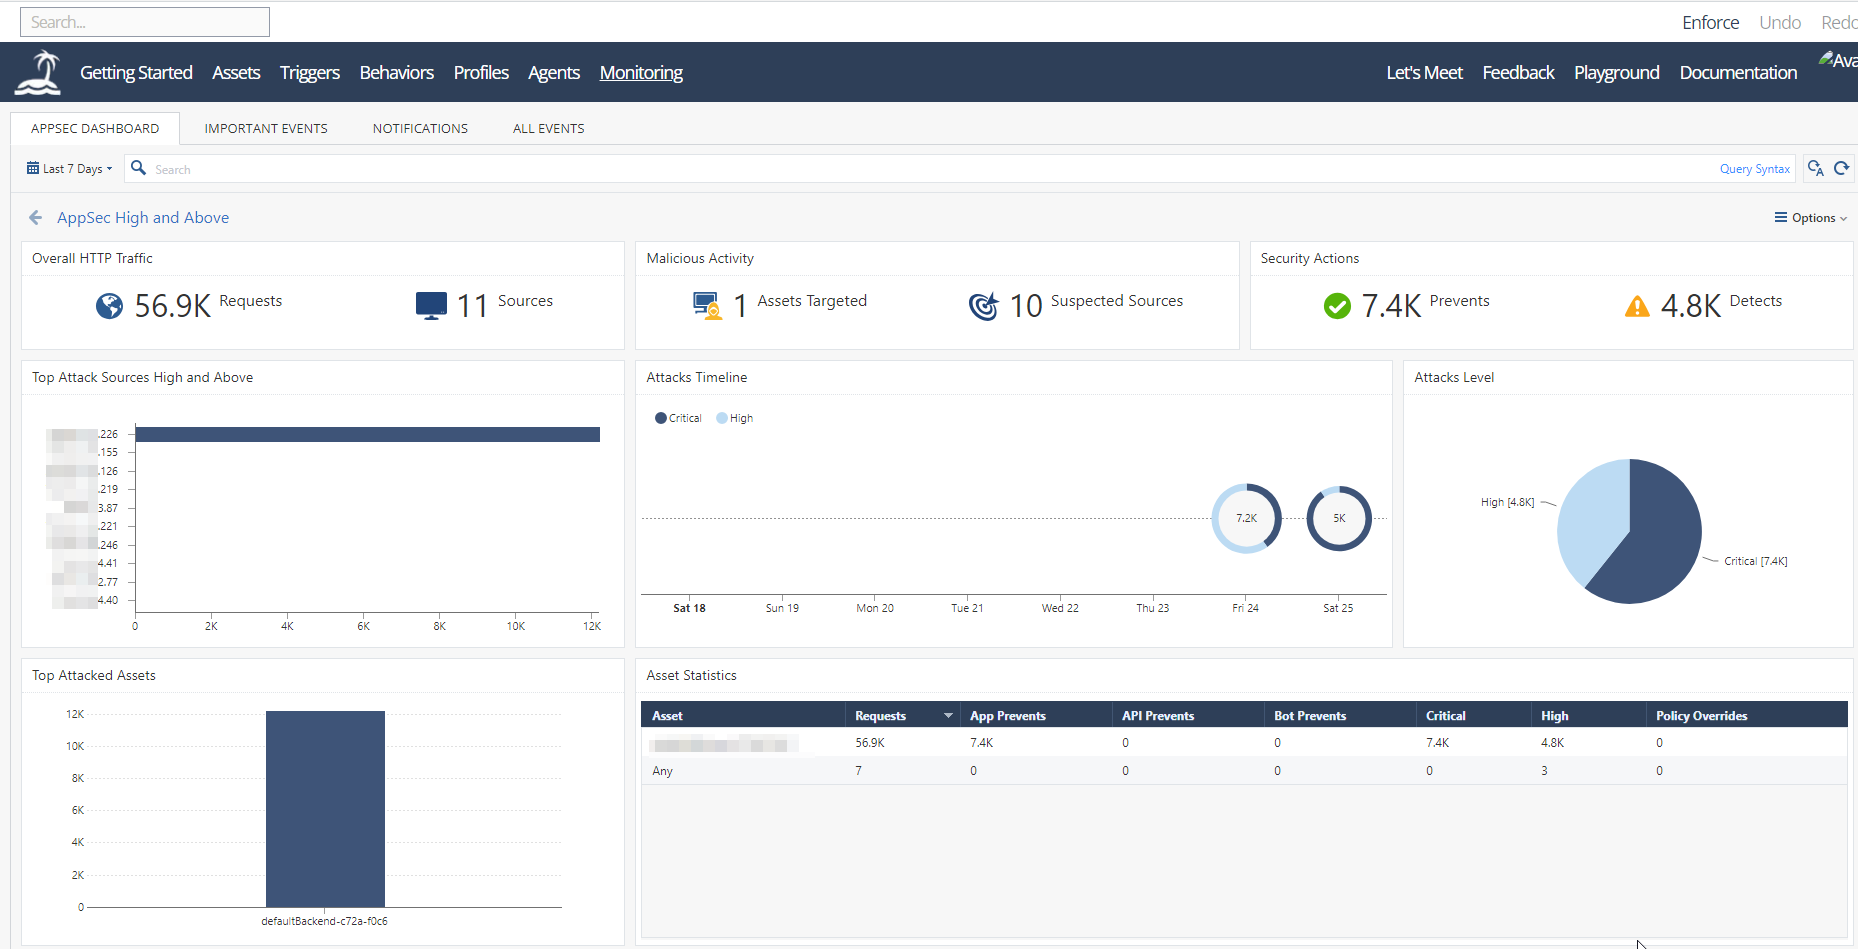Click the refresh icon near Query Syntax
Viewport: 1858px width, 949px height.
(x=1842, y=168)
